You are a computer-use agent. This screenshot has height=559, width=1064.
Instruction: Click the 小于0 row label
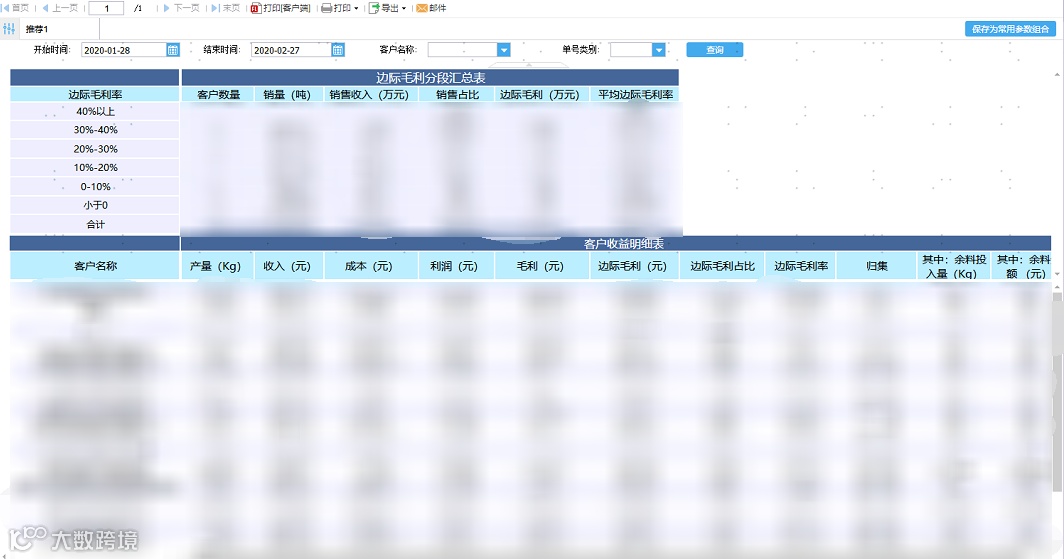(95, 205)
